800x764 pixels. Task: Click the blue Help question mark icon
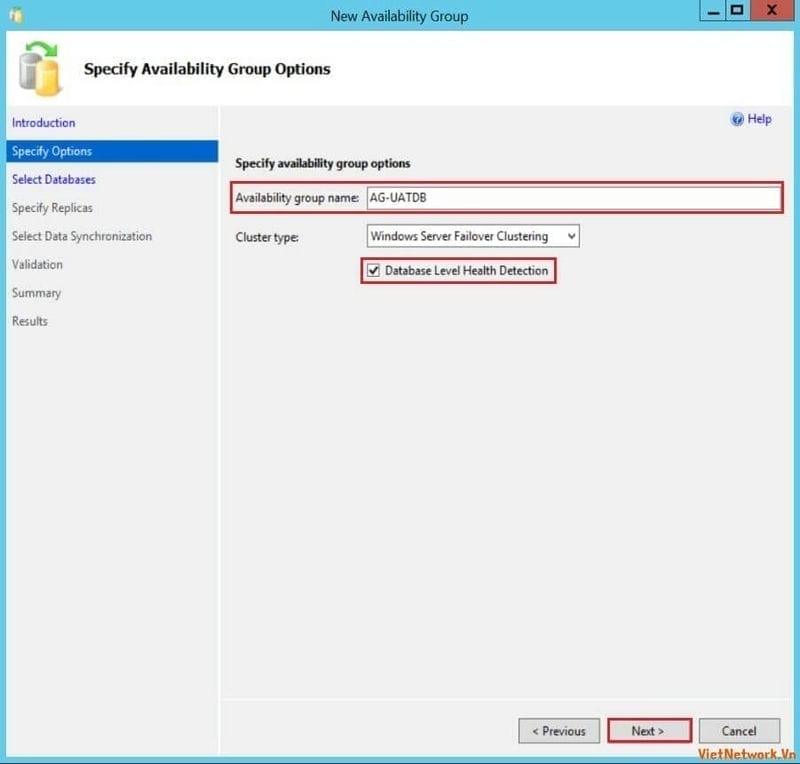737,119
